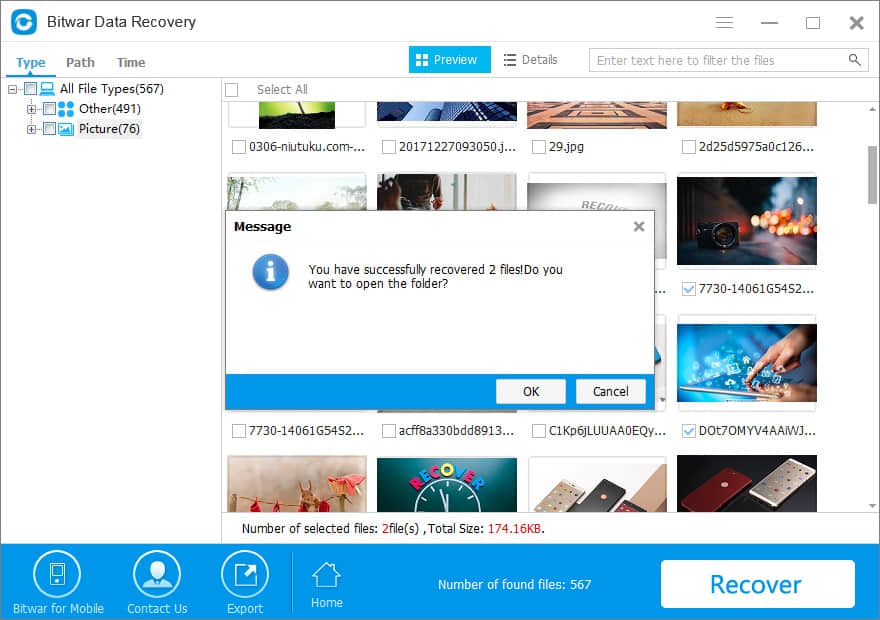
Task: Click the Other category four-dots icon
Action: (x=66, y=109)
